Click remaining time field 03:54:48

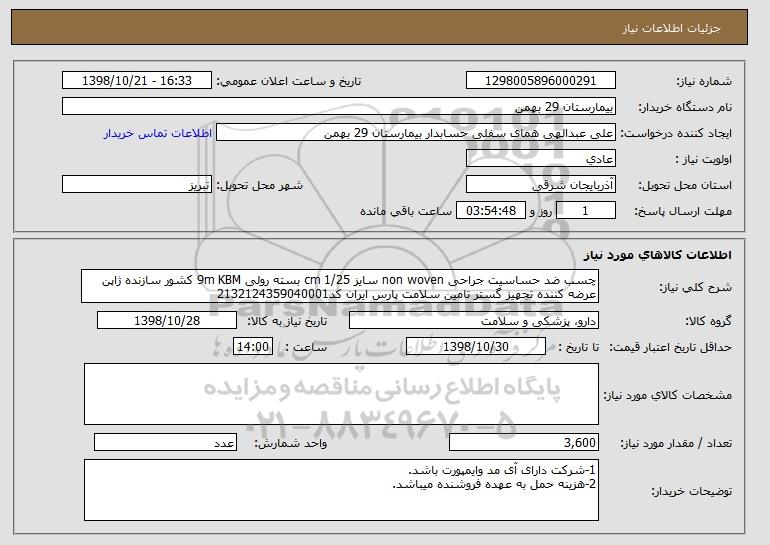(x=491, y=211)
